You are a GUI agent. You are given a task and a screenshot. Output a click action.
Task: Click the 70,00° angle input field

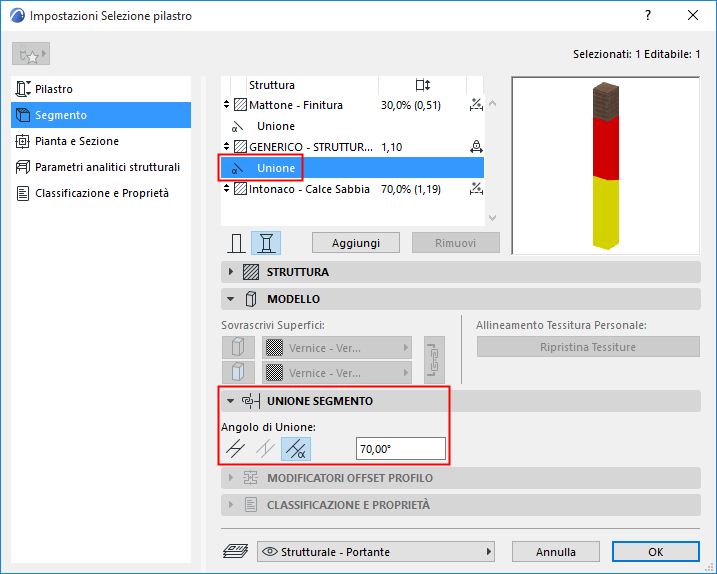[x=401, y=449]
